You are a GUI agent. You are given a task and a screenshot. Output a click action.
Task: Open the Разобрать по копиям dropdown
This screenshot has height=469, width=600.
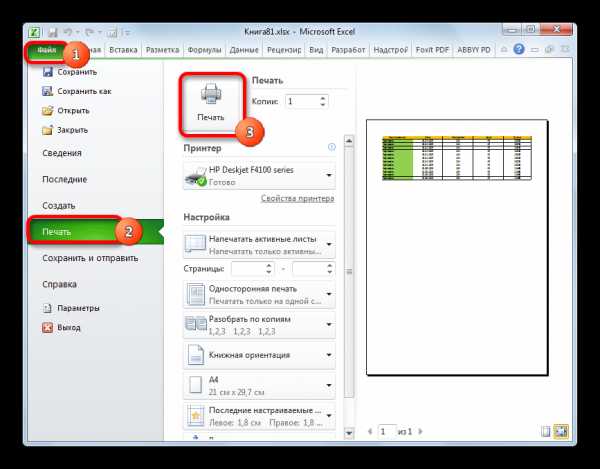click(259, 325)
